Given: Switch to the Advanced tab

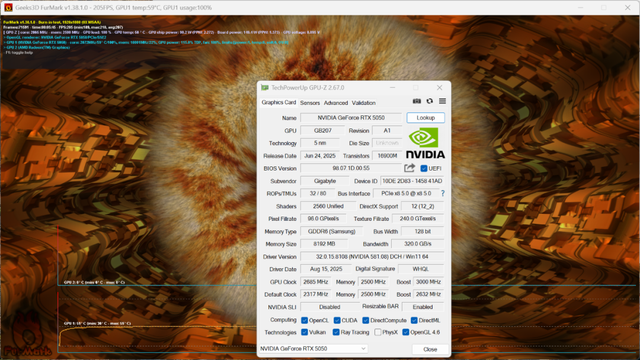Looking at the screenshot, I should click(336, 103).
